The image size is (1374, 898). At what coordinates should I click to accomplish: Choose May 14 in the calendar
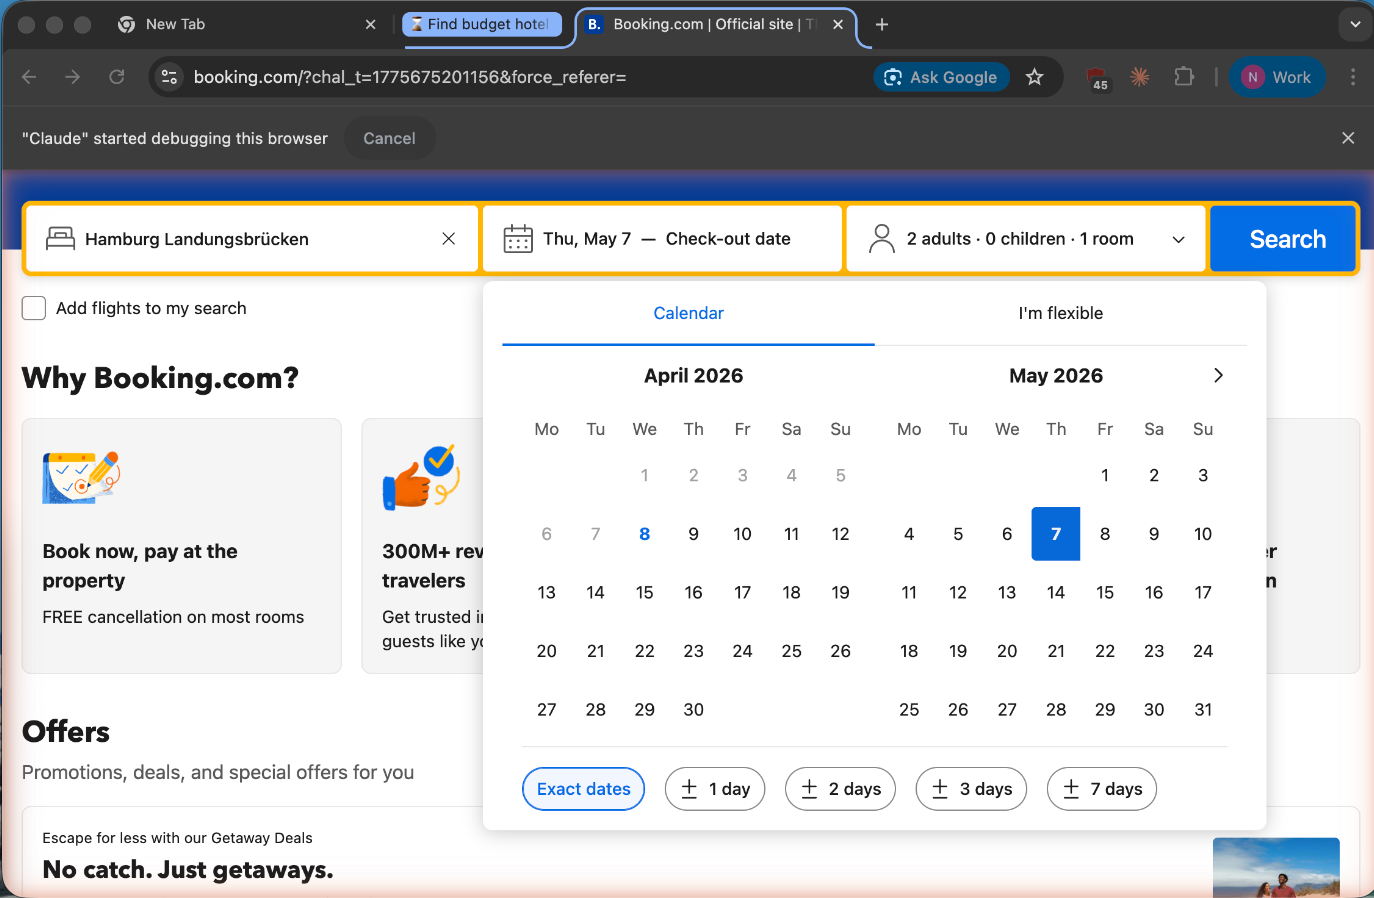pyautogui.click(x=1056, y=592)
